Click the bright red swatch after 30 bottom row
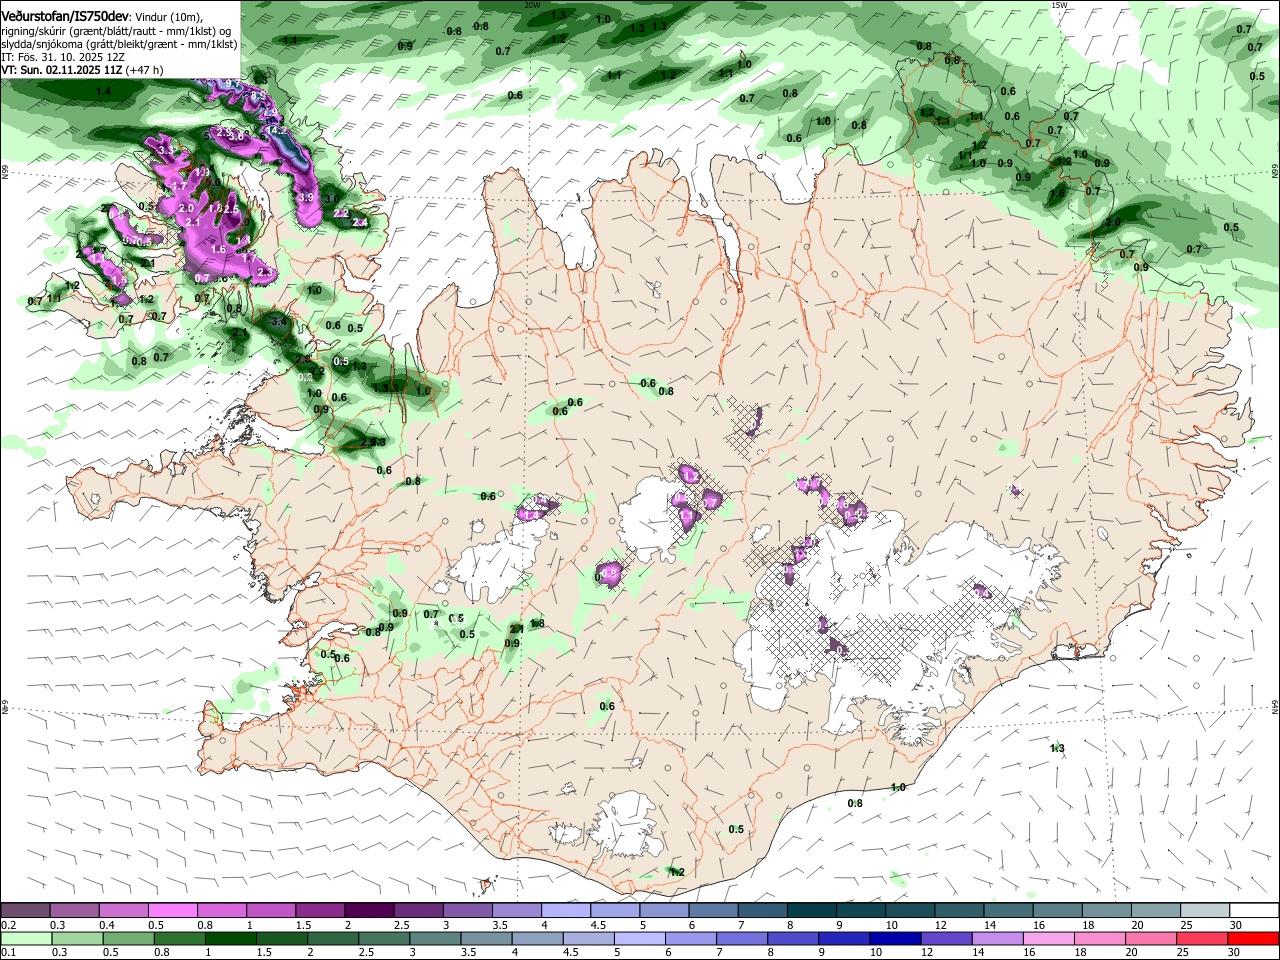 1252,938
